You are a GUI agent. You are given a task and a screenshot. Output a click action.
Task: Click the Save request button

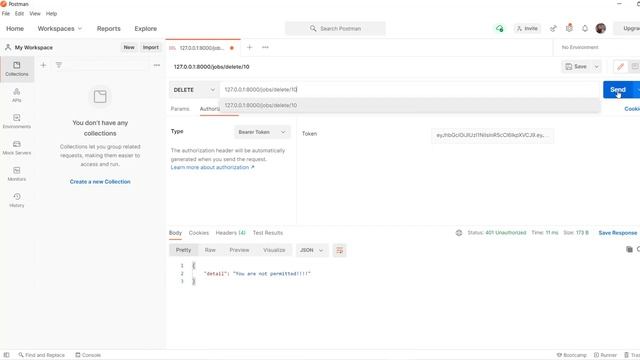click(x=576, y=67)
